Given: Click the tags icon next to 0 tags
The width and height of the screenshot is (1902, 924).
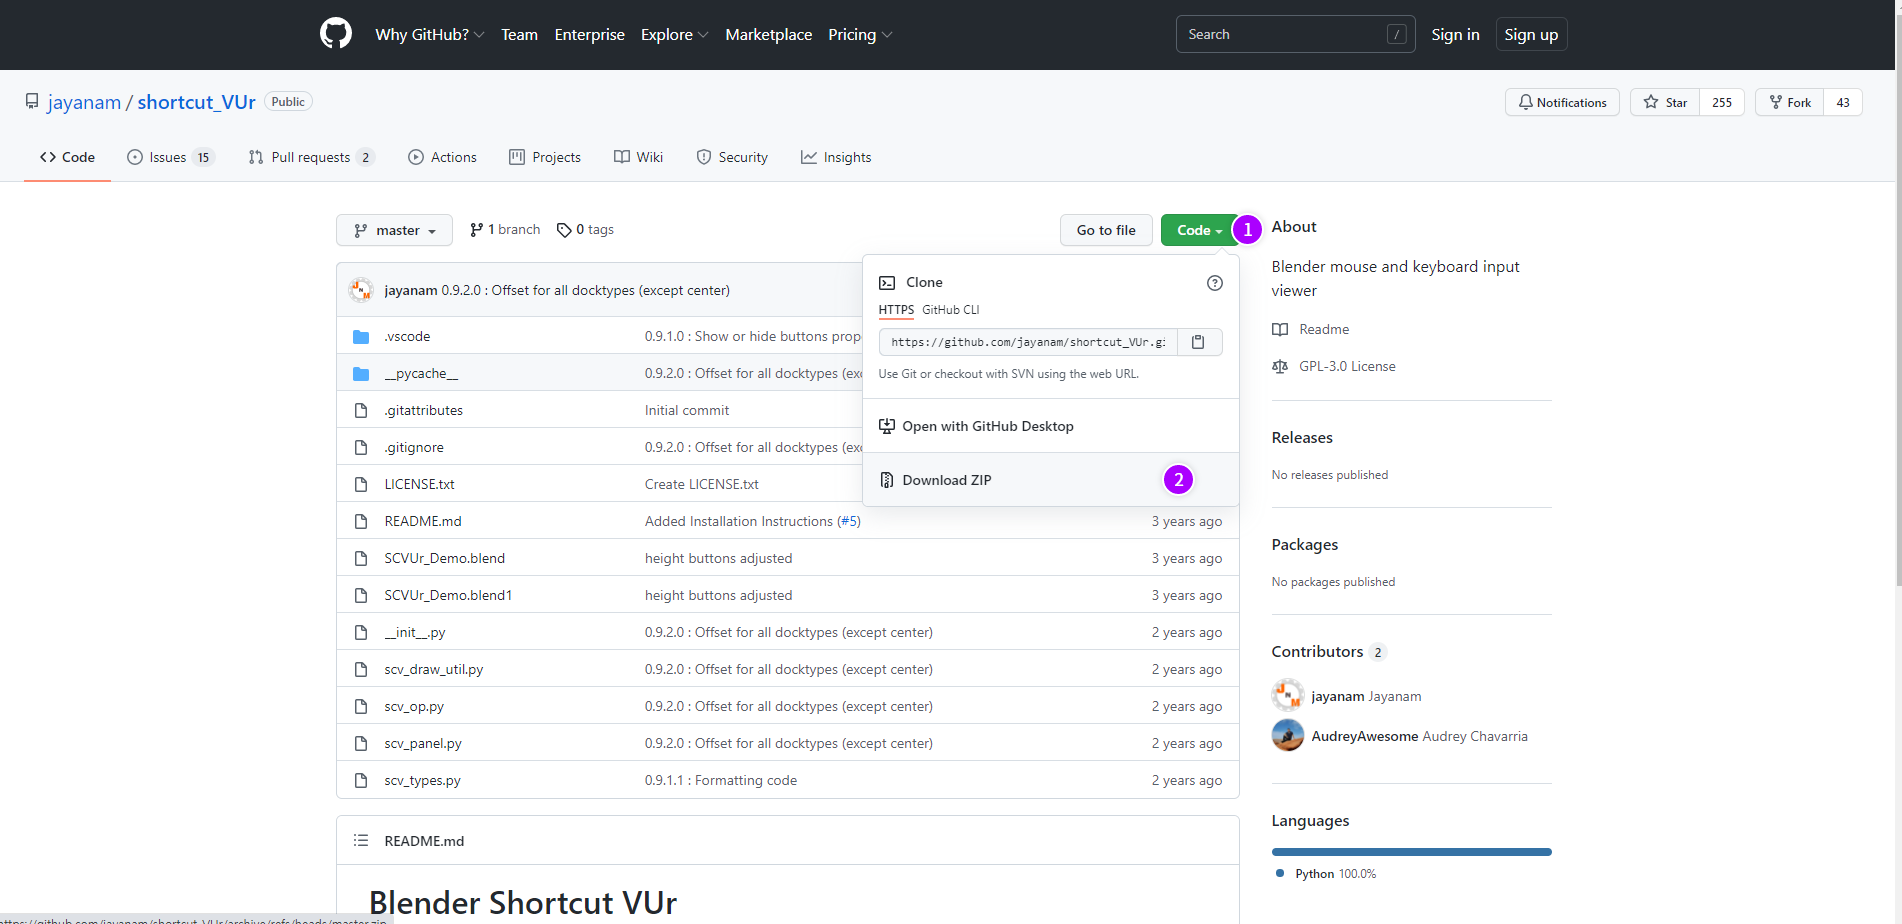Looking at the screenshot, I should [564, 230].
